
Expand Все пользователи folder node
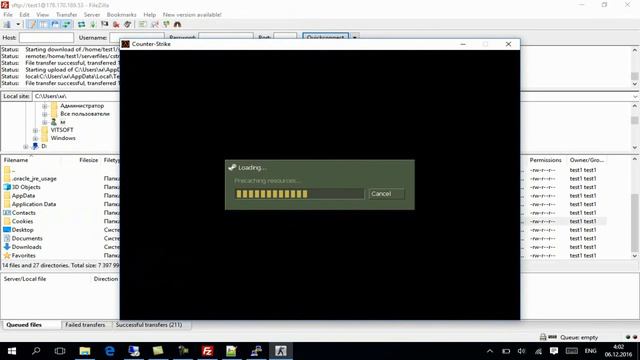click(44, 114)
